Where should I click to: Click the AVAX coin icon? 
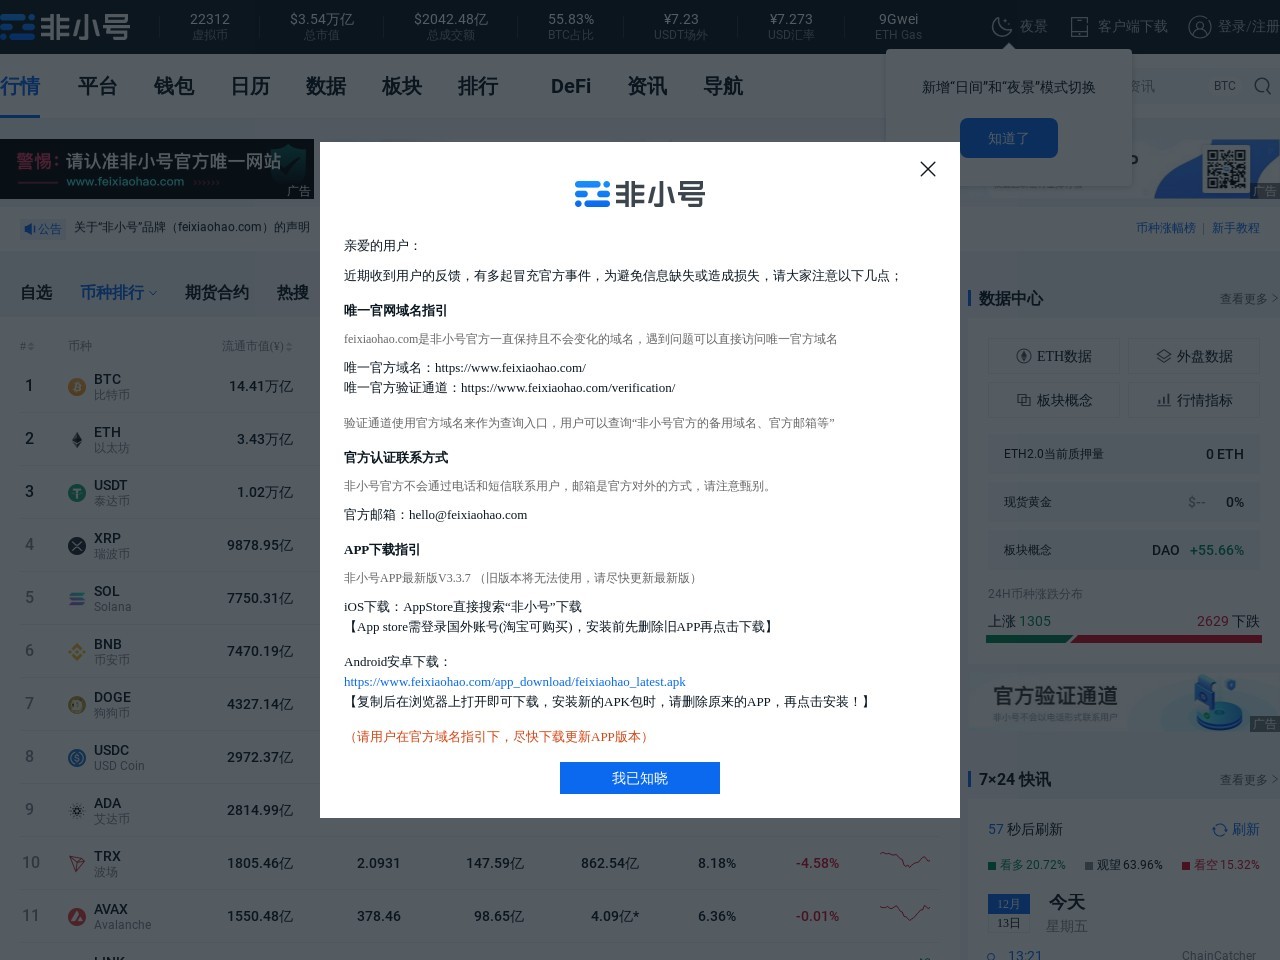click(77, 917)
